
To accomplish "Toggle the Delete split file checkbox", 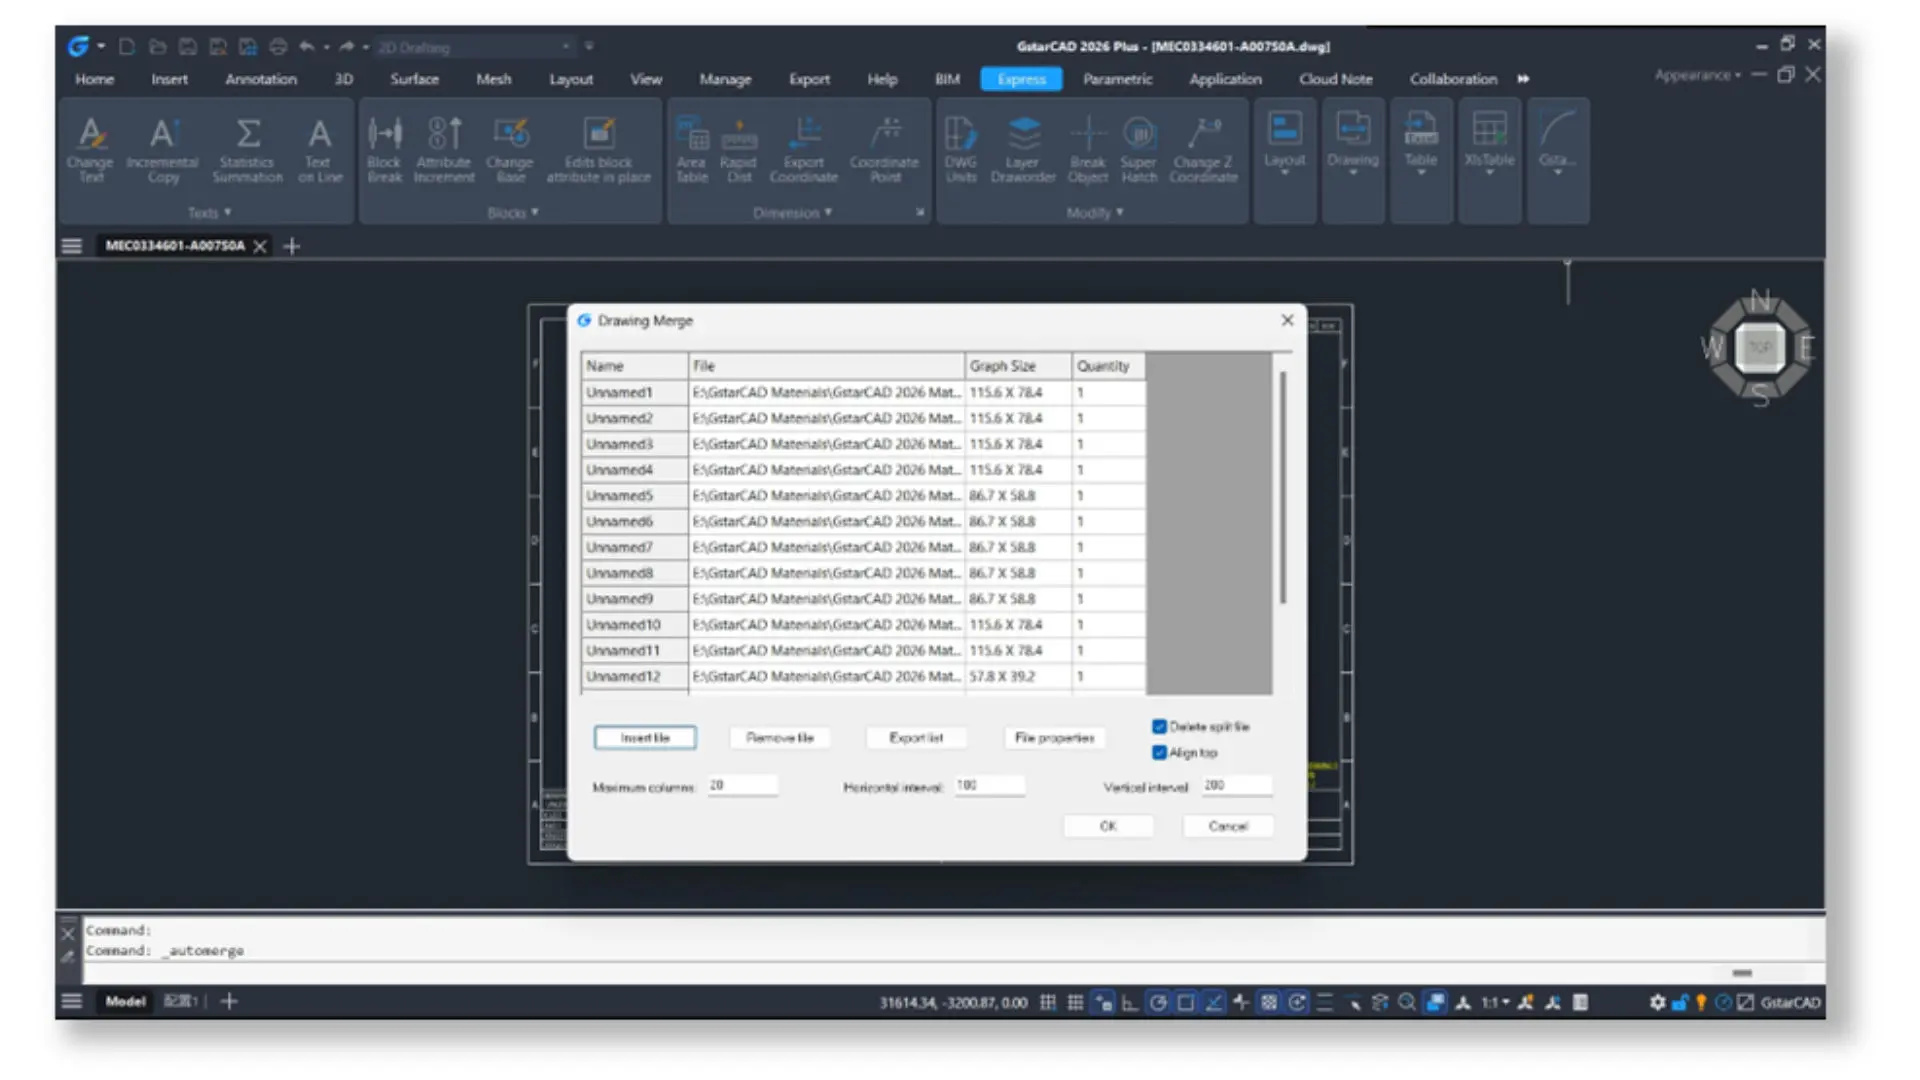I will [x=1159, y=727].
